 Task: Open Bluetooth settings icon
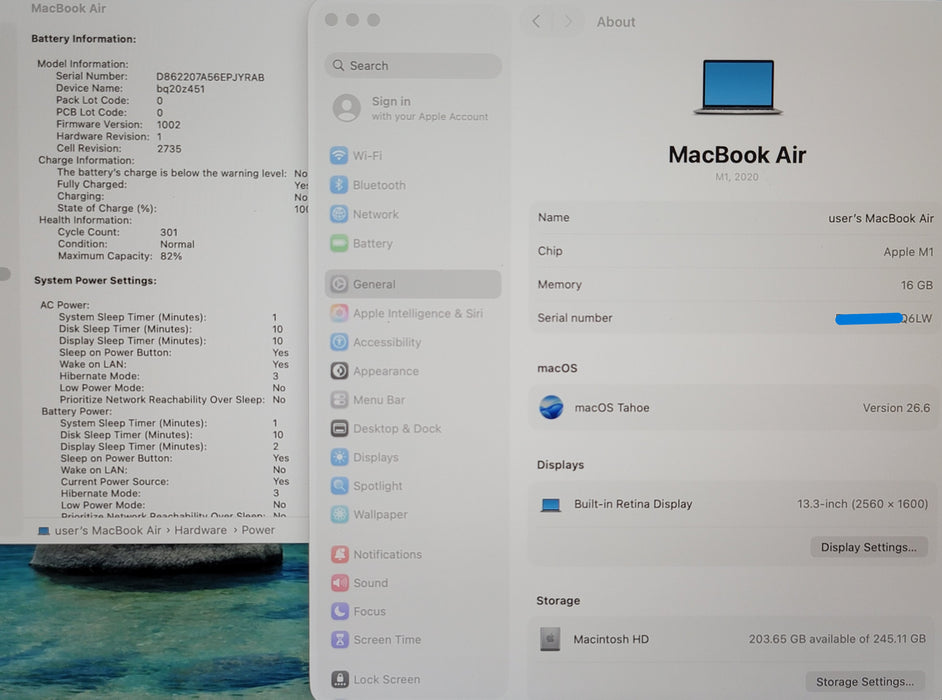coord(339,185)
